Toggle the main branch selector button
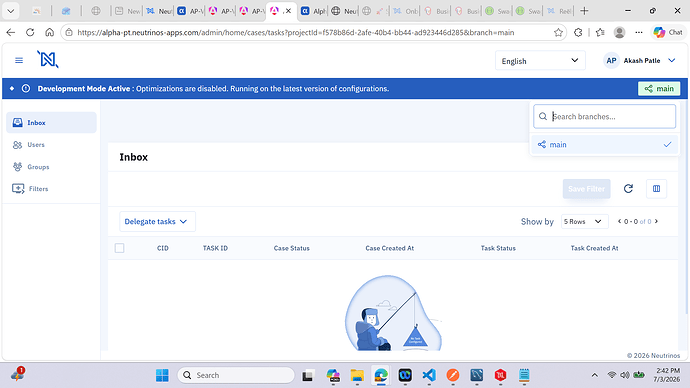The height and width of the screenshot is (388, 690). point(659,88)
